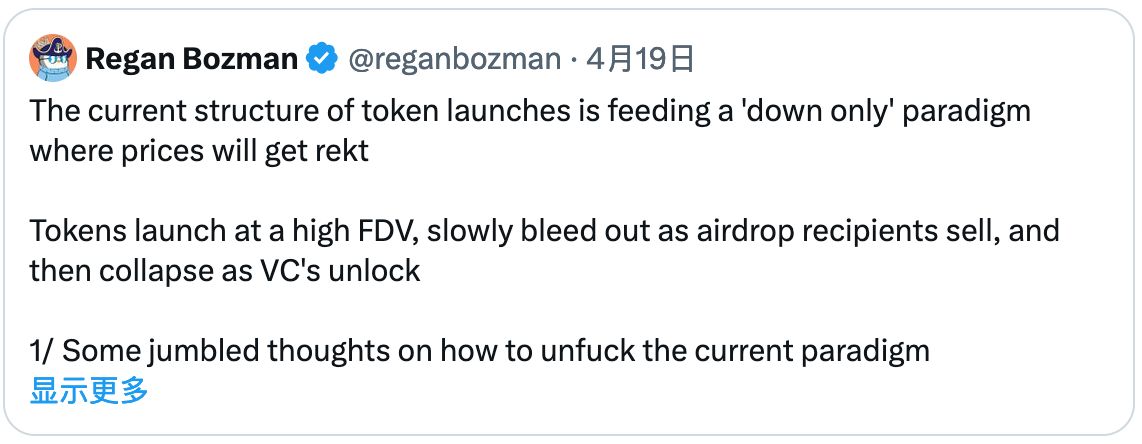
Task: Click the empty area right of 显示更多
Action: 600,391
